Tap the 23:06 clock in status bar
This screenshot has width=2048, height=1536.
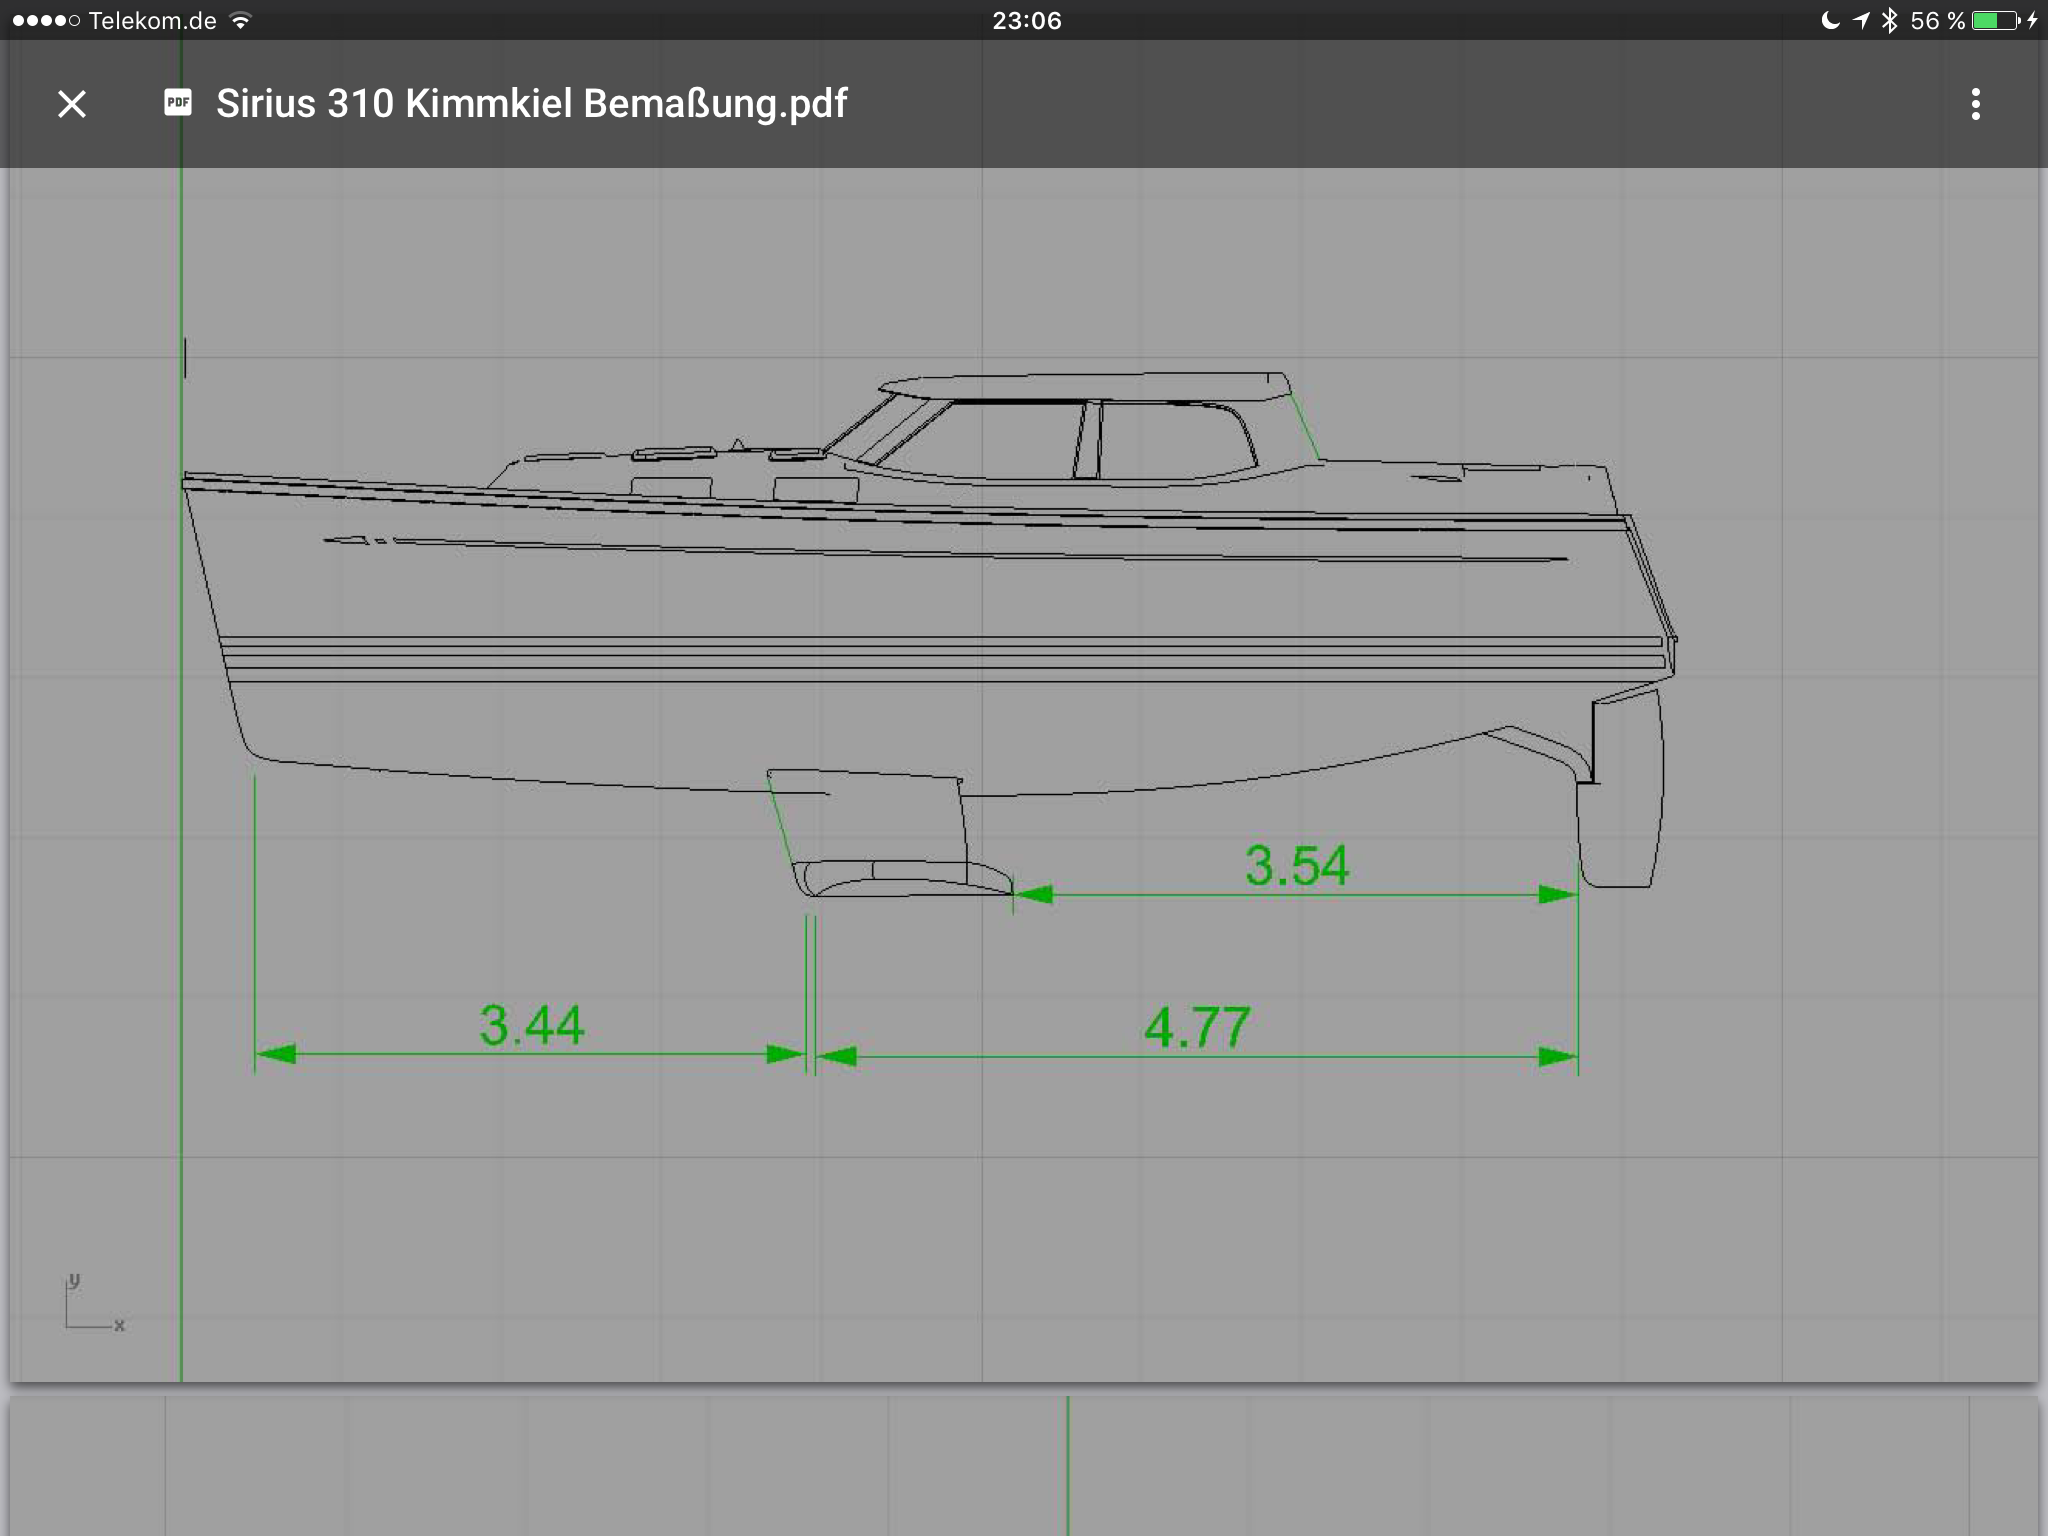[1026, 20]
